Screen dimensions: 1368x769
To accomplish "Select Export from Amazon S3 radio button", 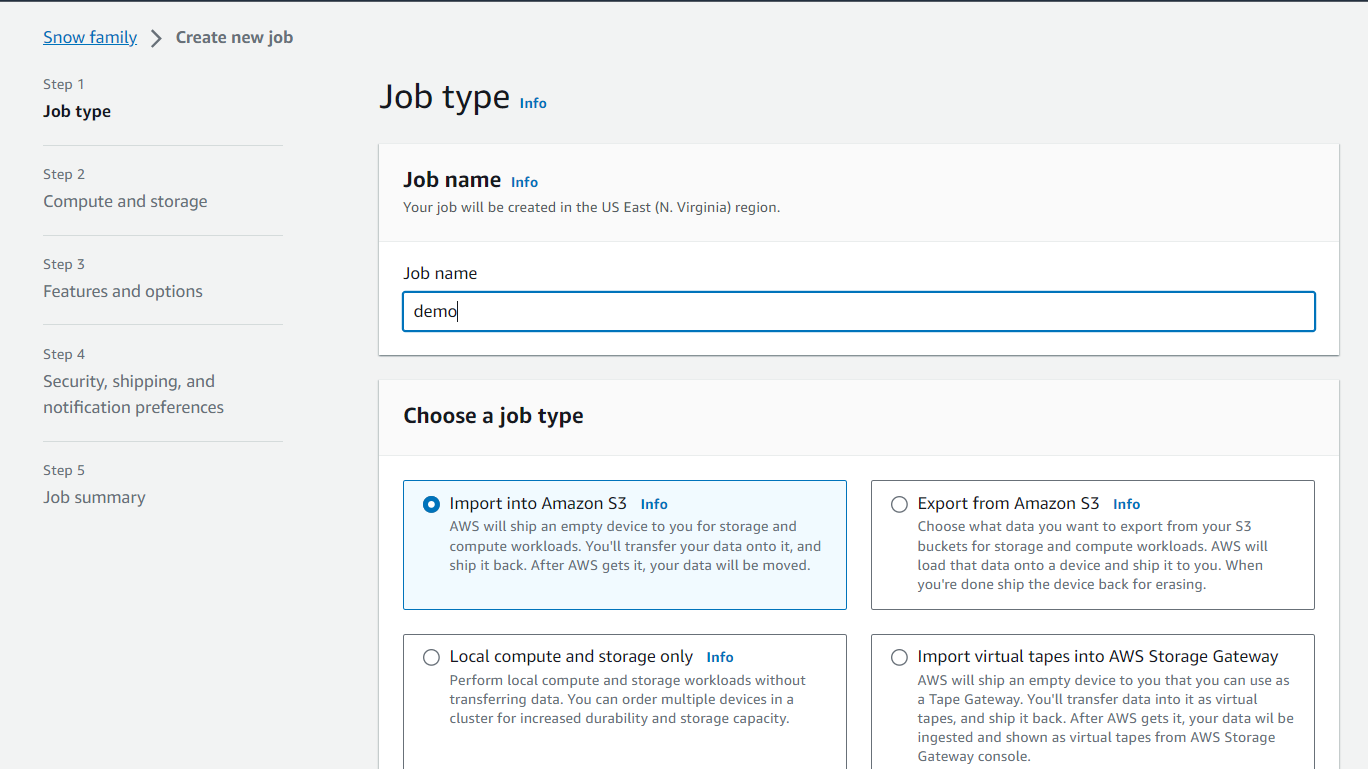I will (899, 505).
